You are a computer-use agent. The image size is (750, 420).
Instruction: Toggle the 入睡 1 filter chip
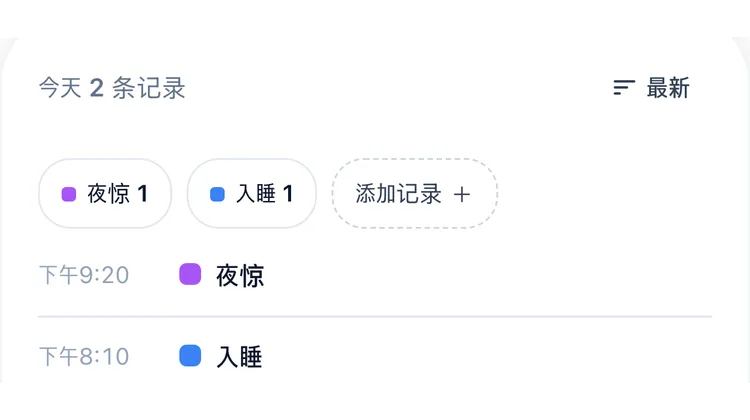point(252,194)
